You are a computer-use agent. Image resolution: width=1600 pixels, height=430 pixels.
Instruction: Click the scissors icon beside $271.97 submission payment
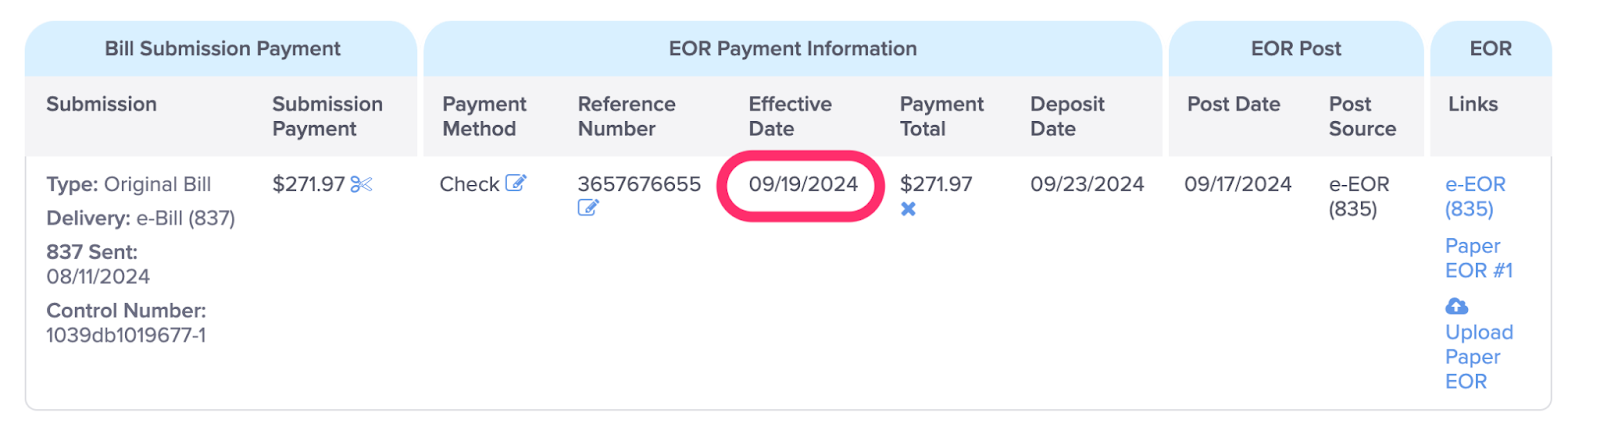click(361, 184)
